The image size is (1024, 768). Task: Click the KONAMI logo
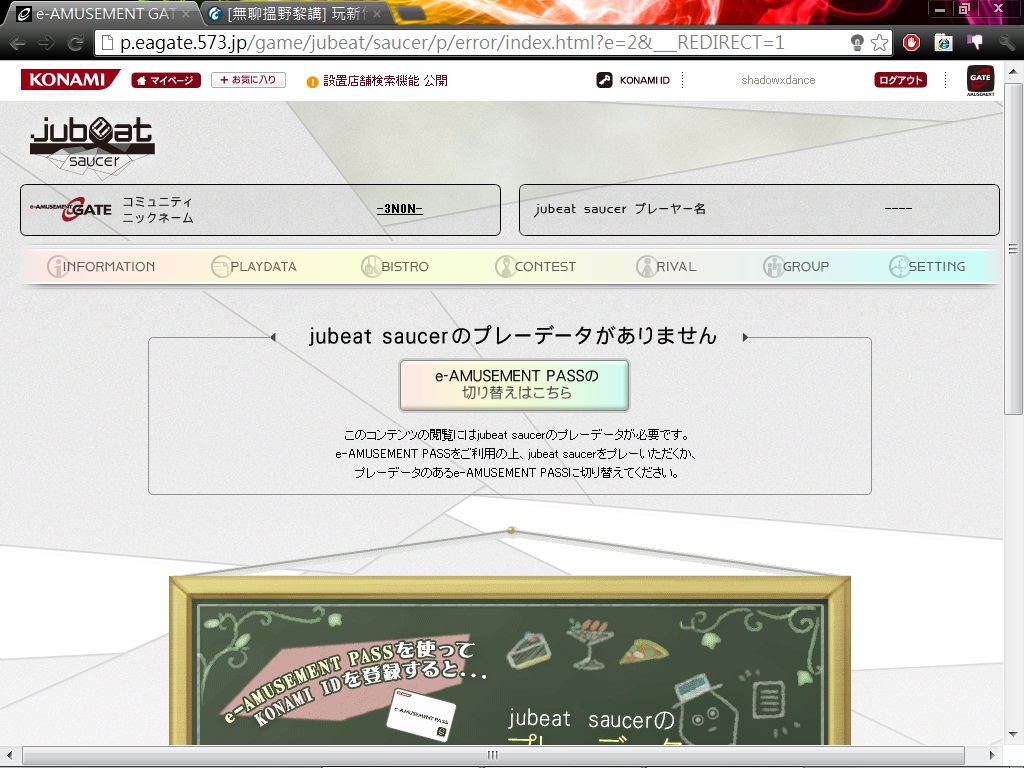pos(69,80)
